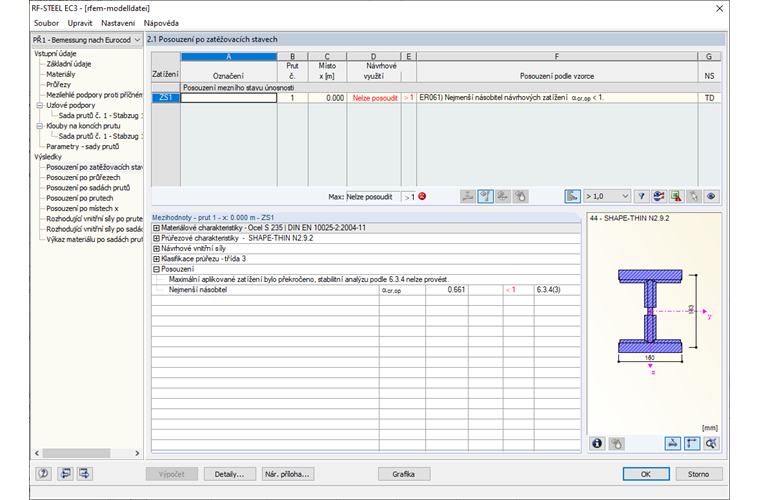Click the color-drop eye icon in results toolbar
Image resolution: width=760 pixels, height=500 pixels.
(520, 196)
